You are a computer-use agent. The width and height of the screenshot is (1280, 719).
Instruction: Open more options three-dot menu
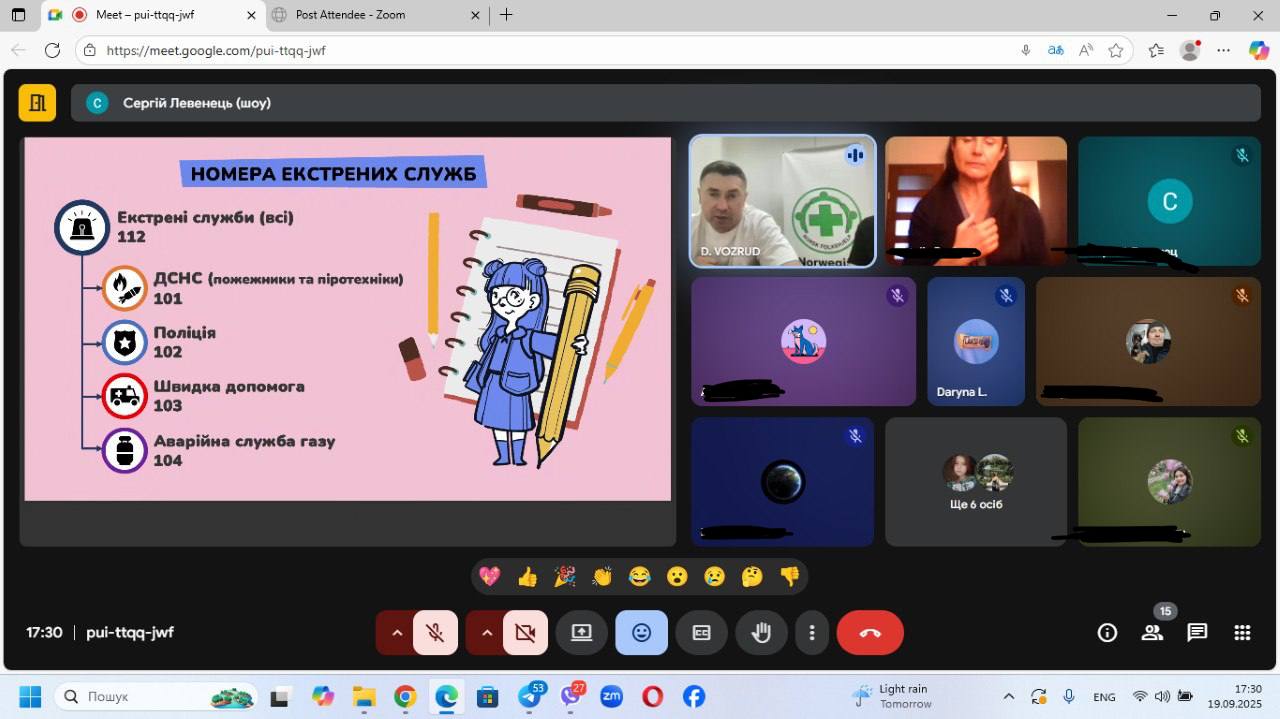812,633
